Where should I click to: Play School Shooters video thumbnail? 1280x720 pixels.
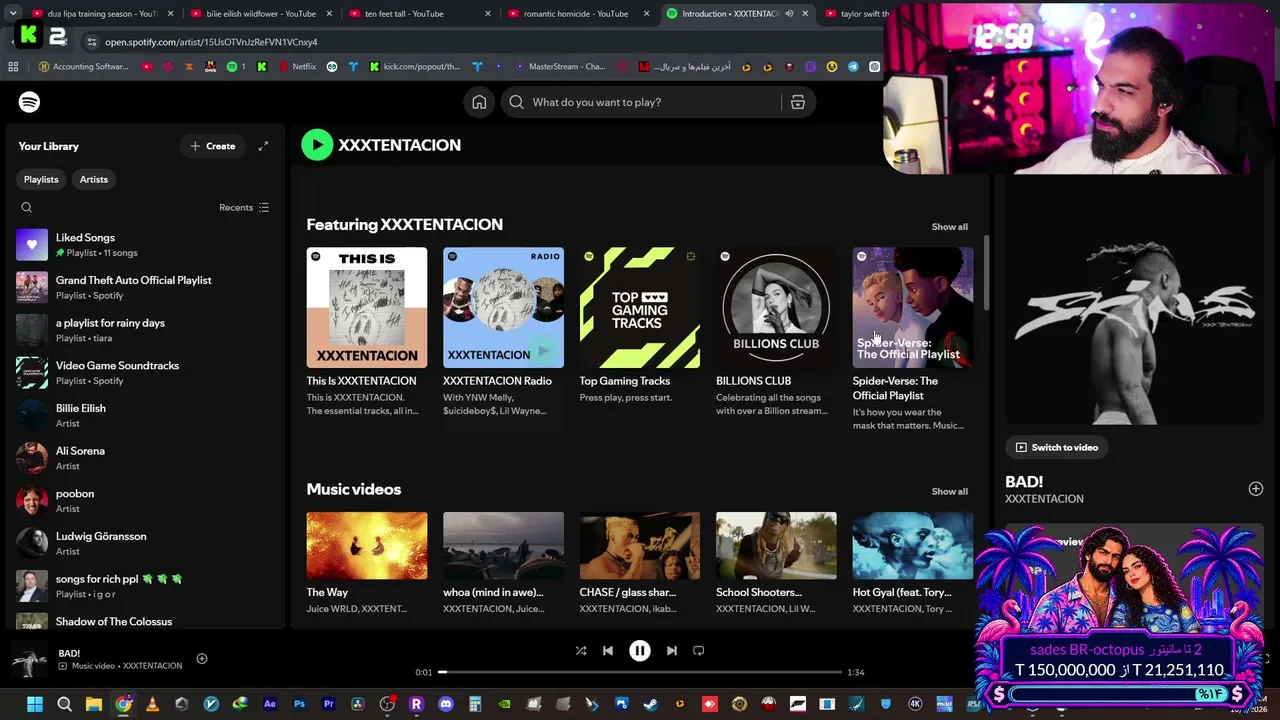(x=776, y=546)
